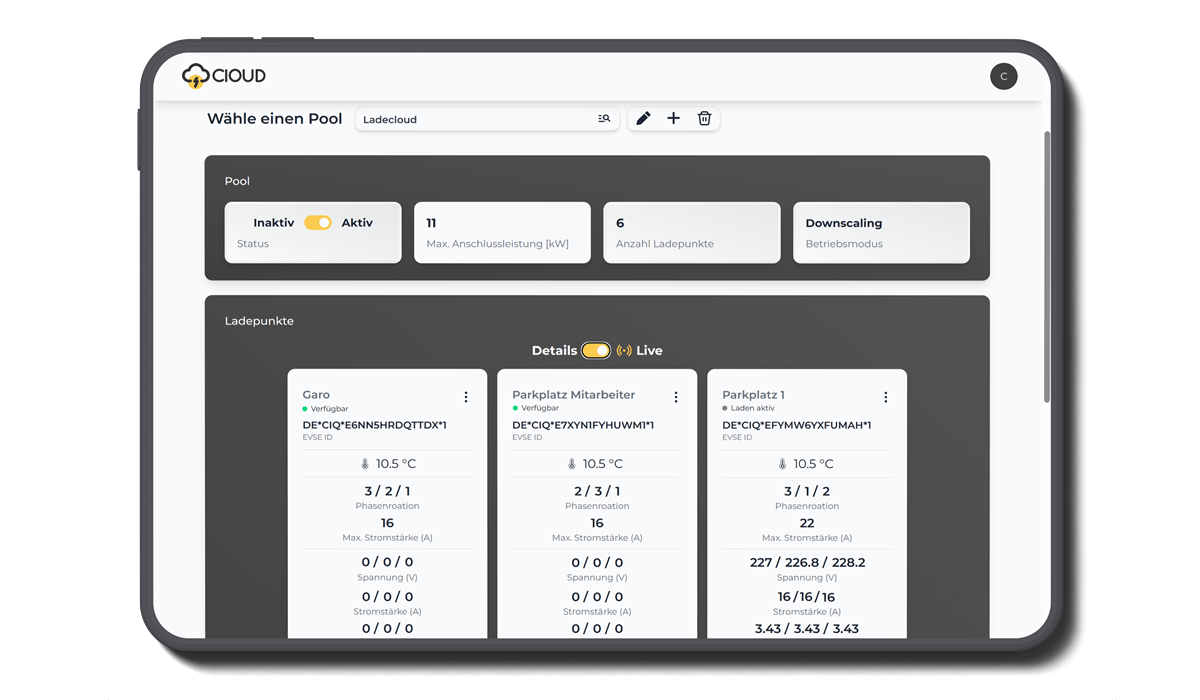Click the voltage value 227 / 226.8 / 228.2

(x=807, y=562)
